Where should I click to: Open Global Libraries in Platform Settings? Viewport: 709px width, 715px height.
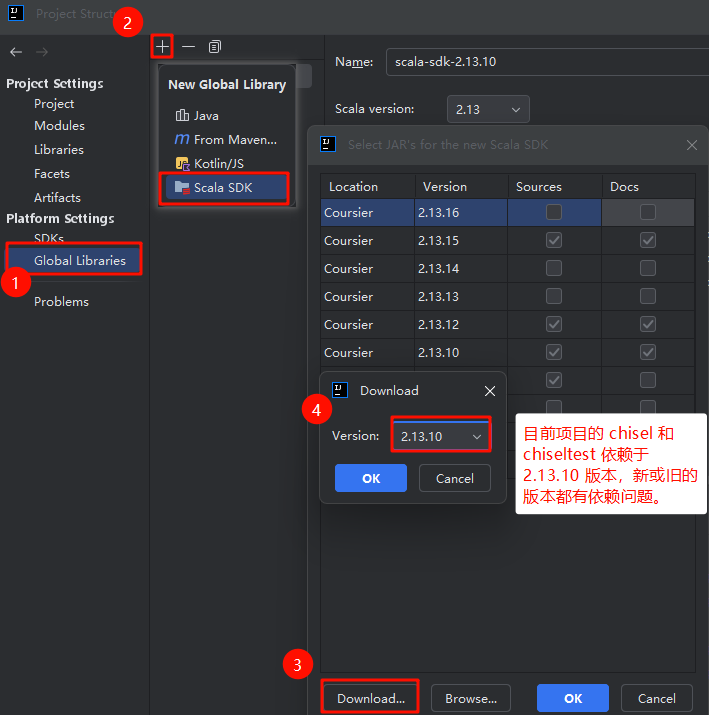tap(80, 260)
